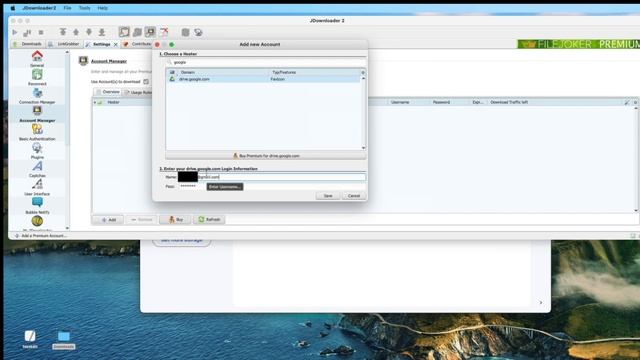This screenshot has width=640, height=360.
Task: Sort accounts by Username column
Action: [x=400, y=102]
